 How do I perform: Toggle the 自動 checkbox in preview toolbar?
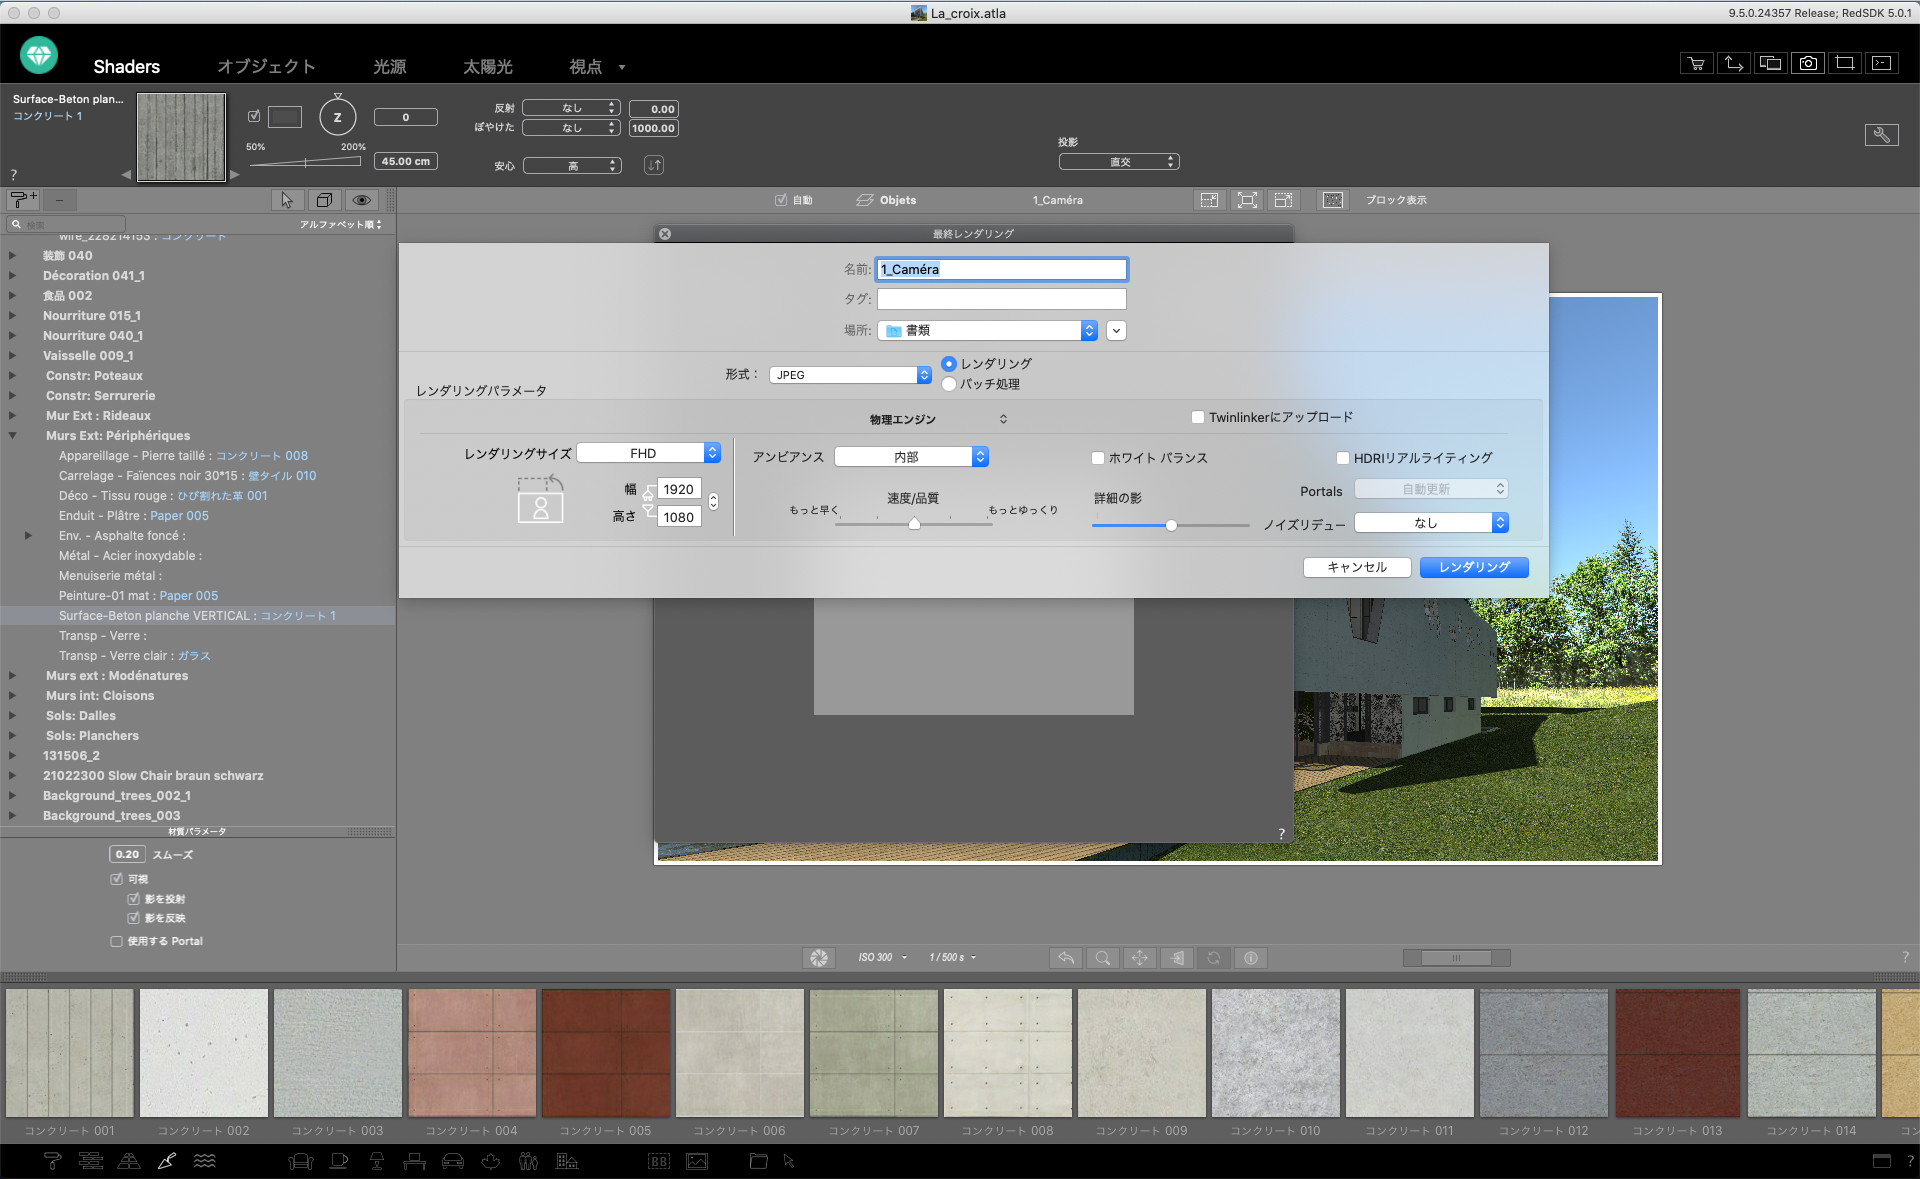pos(781,200)
